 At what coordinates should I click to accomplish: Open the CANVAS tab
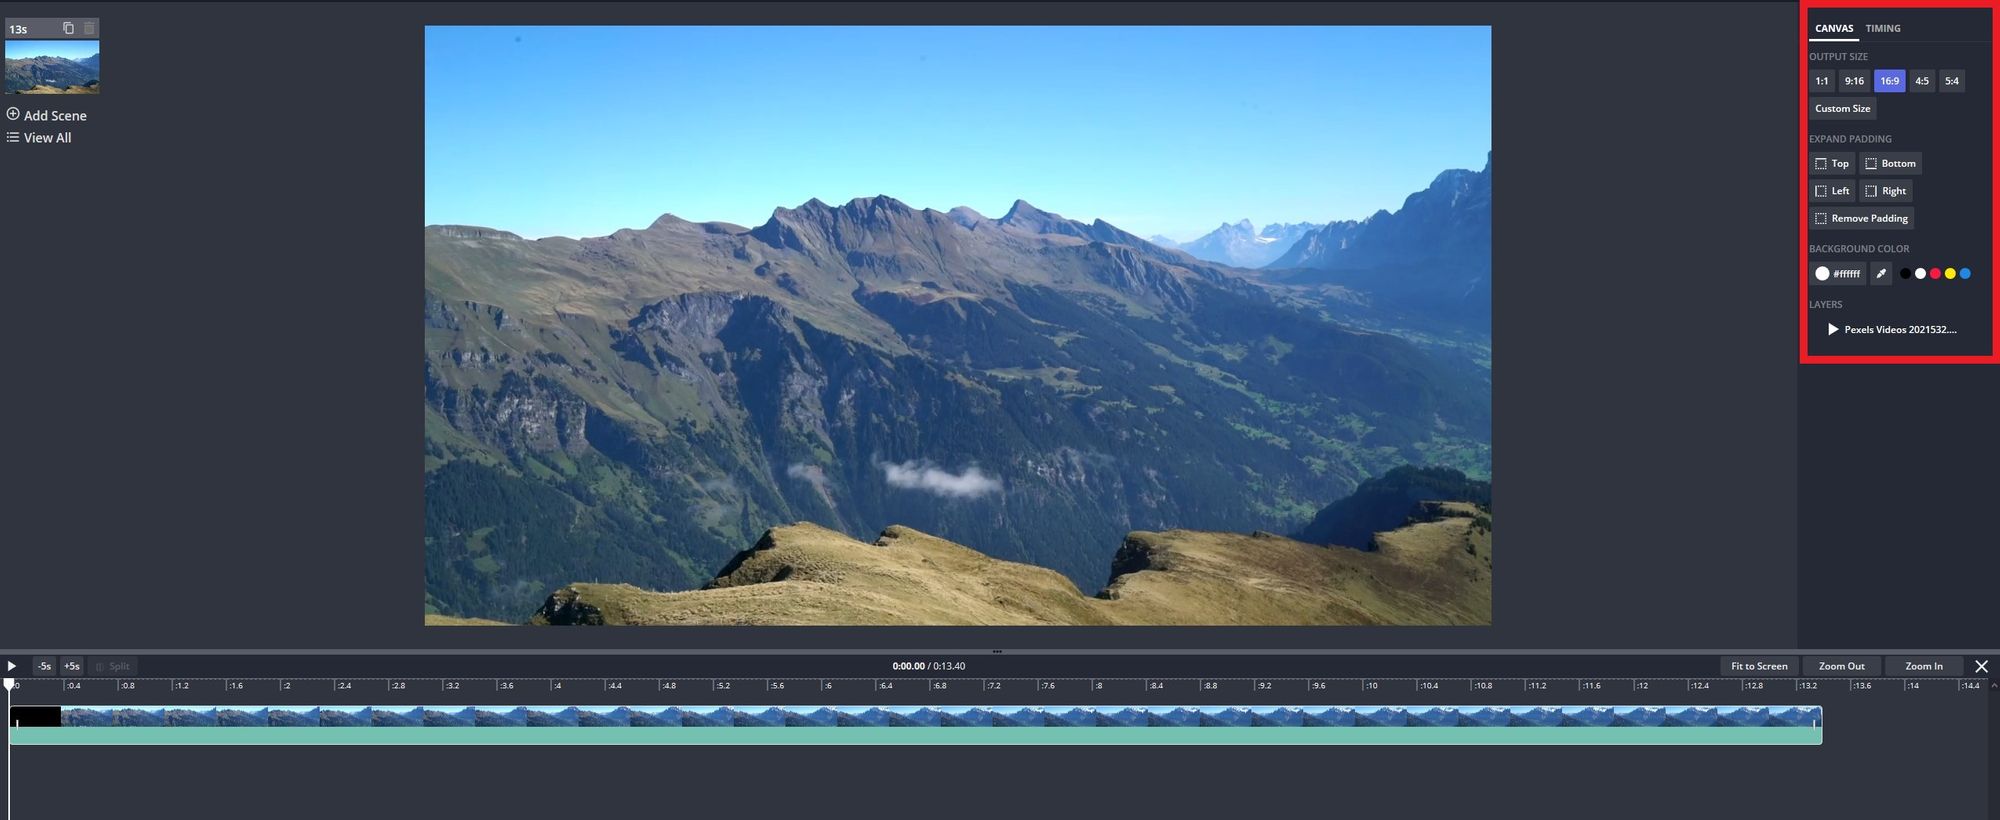(1834, 28)
